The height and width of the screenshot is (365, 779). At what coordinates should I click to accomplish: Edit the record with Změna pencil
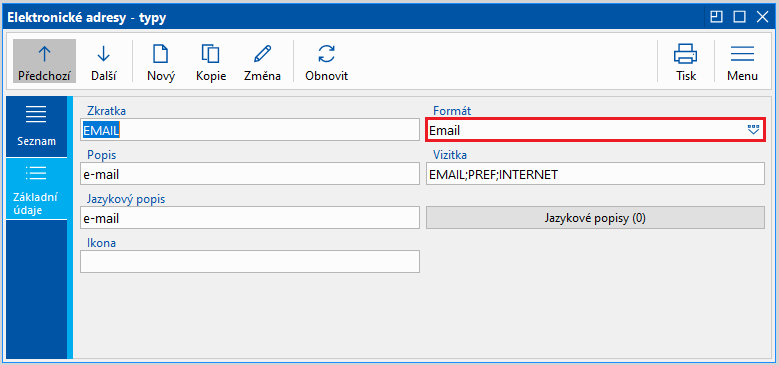pyautogui.click(x=262, y=61)
